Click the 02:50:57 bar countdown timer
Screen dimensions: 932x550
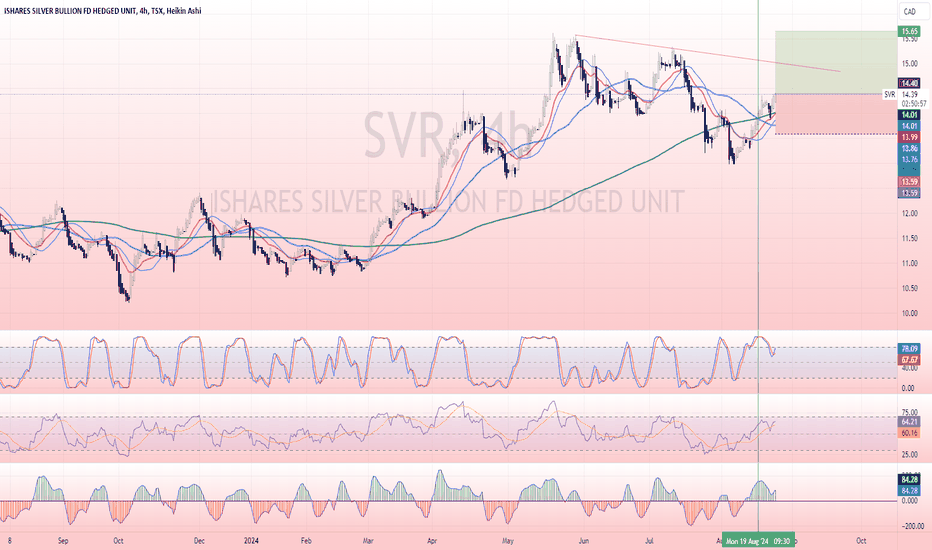[914, 103]
